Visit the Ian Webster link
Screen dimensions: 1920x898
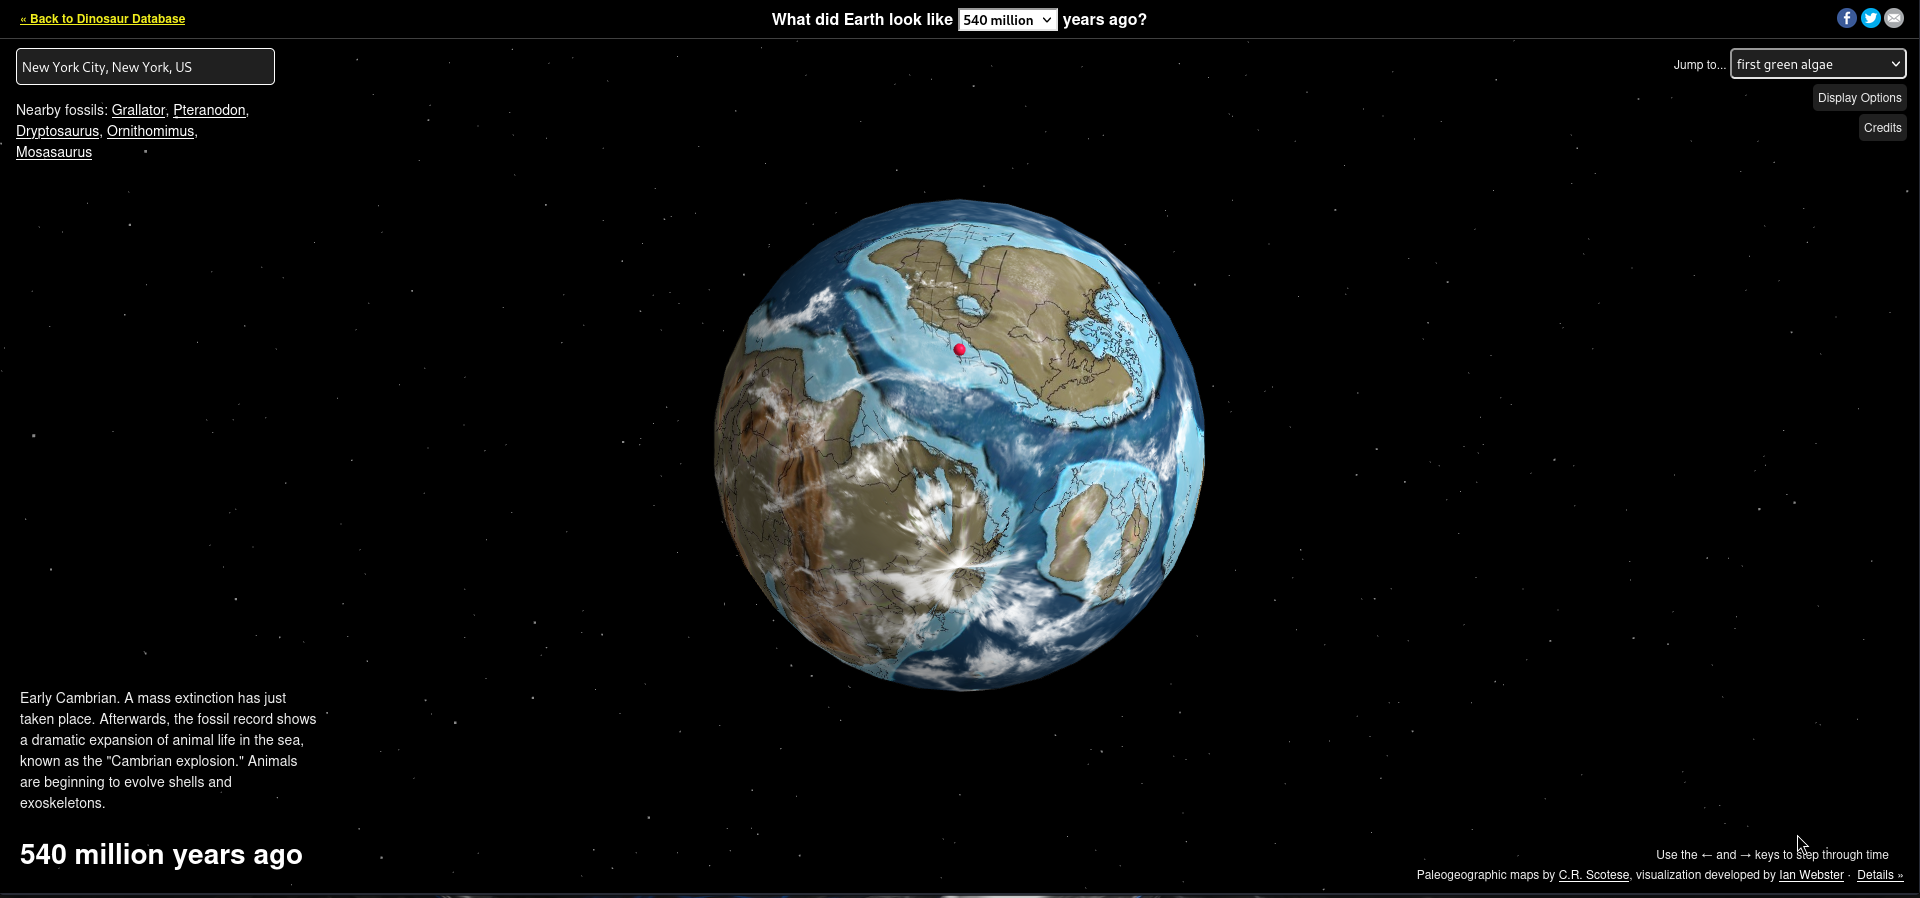click(x=1810, y=875)
